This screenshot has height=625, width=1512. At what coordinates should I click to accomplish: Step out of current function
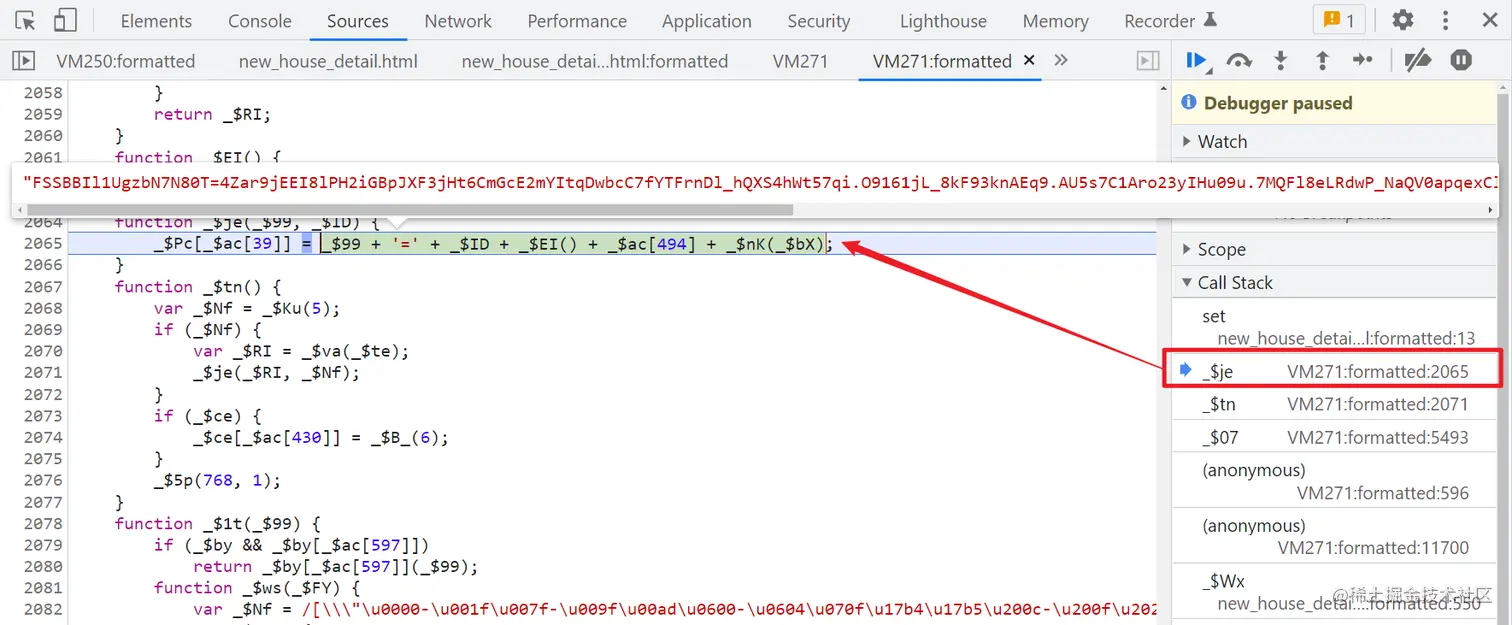(1322, 61)
